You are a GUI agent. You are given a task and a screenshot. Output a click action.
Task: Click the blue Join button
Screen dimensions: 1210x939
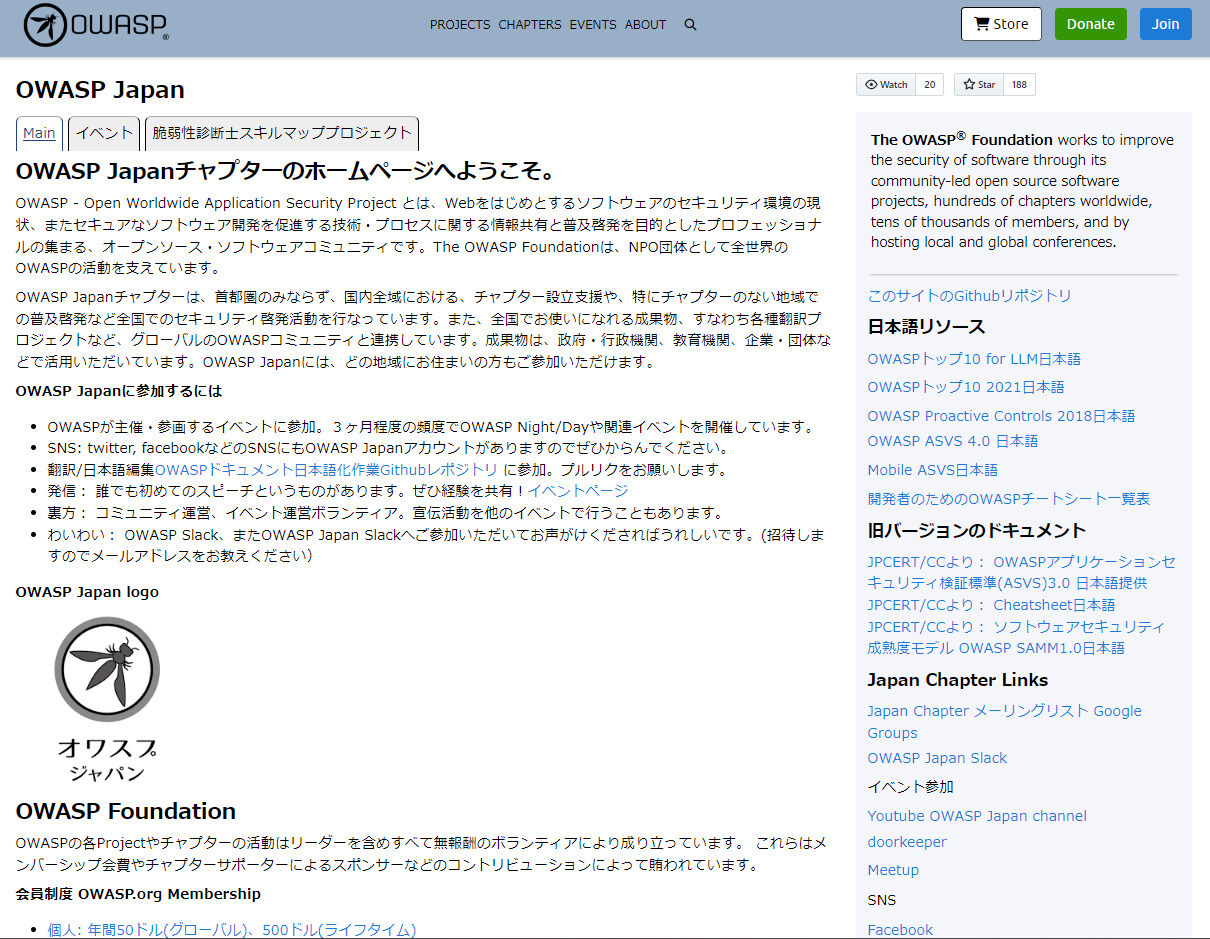(1165, 23)
